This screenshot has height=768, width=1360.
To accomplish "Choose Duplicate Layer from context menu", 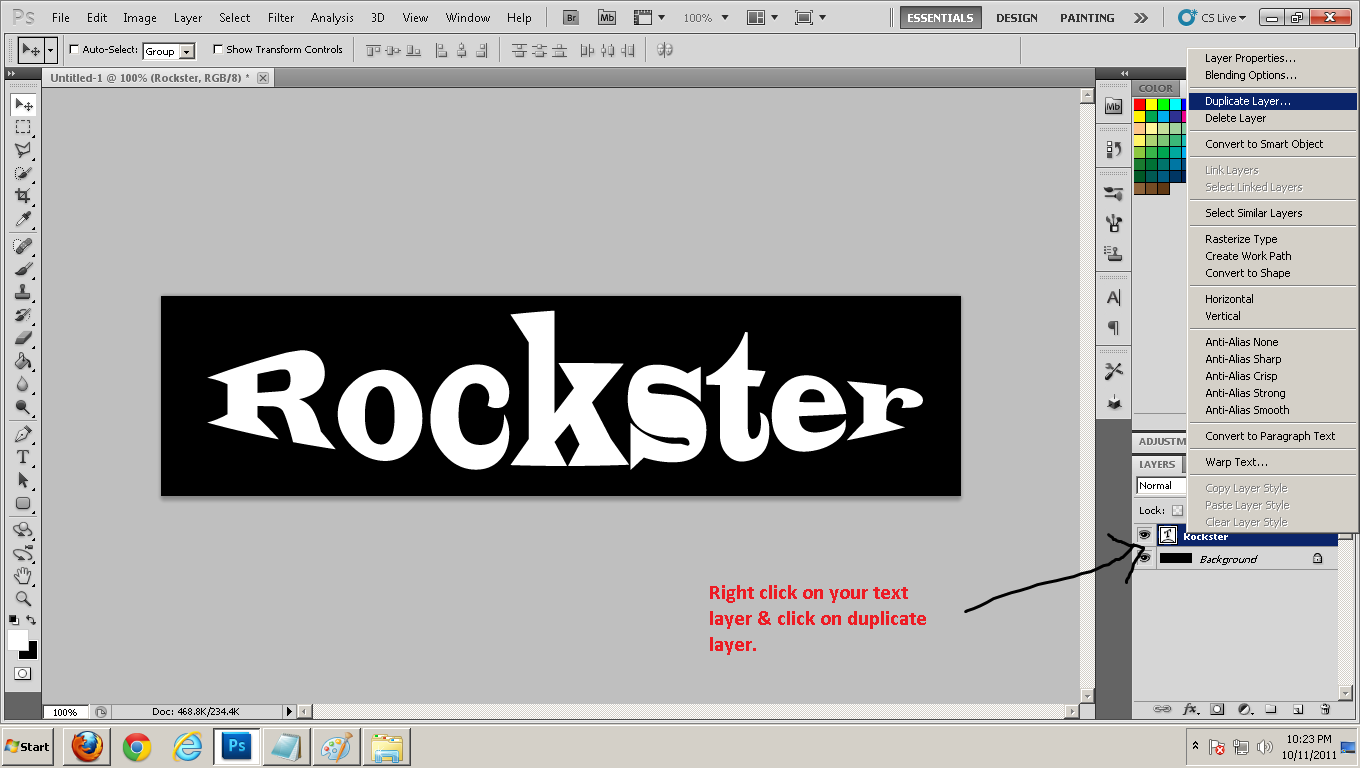I will tap(1247, 101).
